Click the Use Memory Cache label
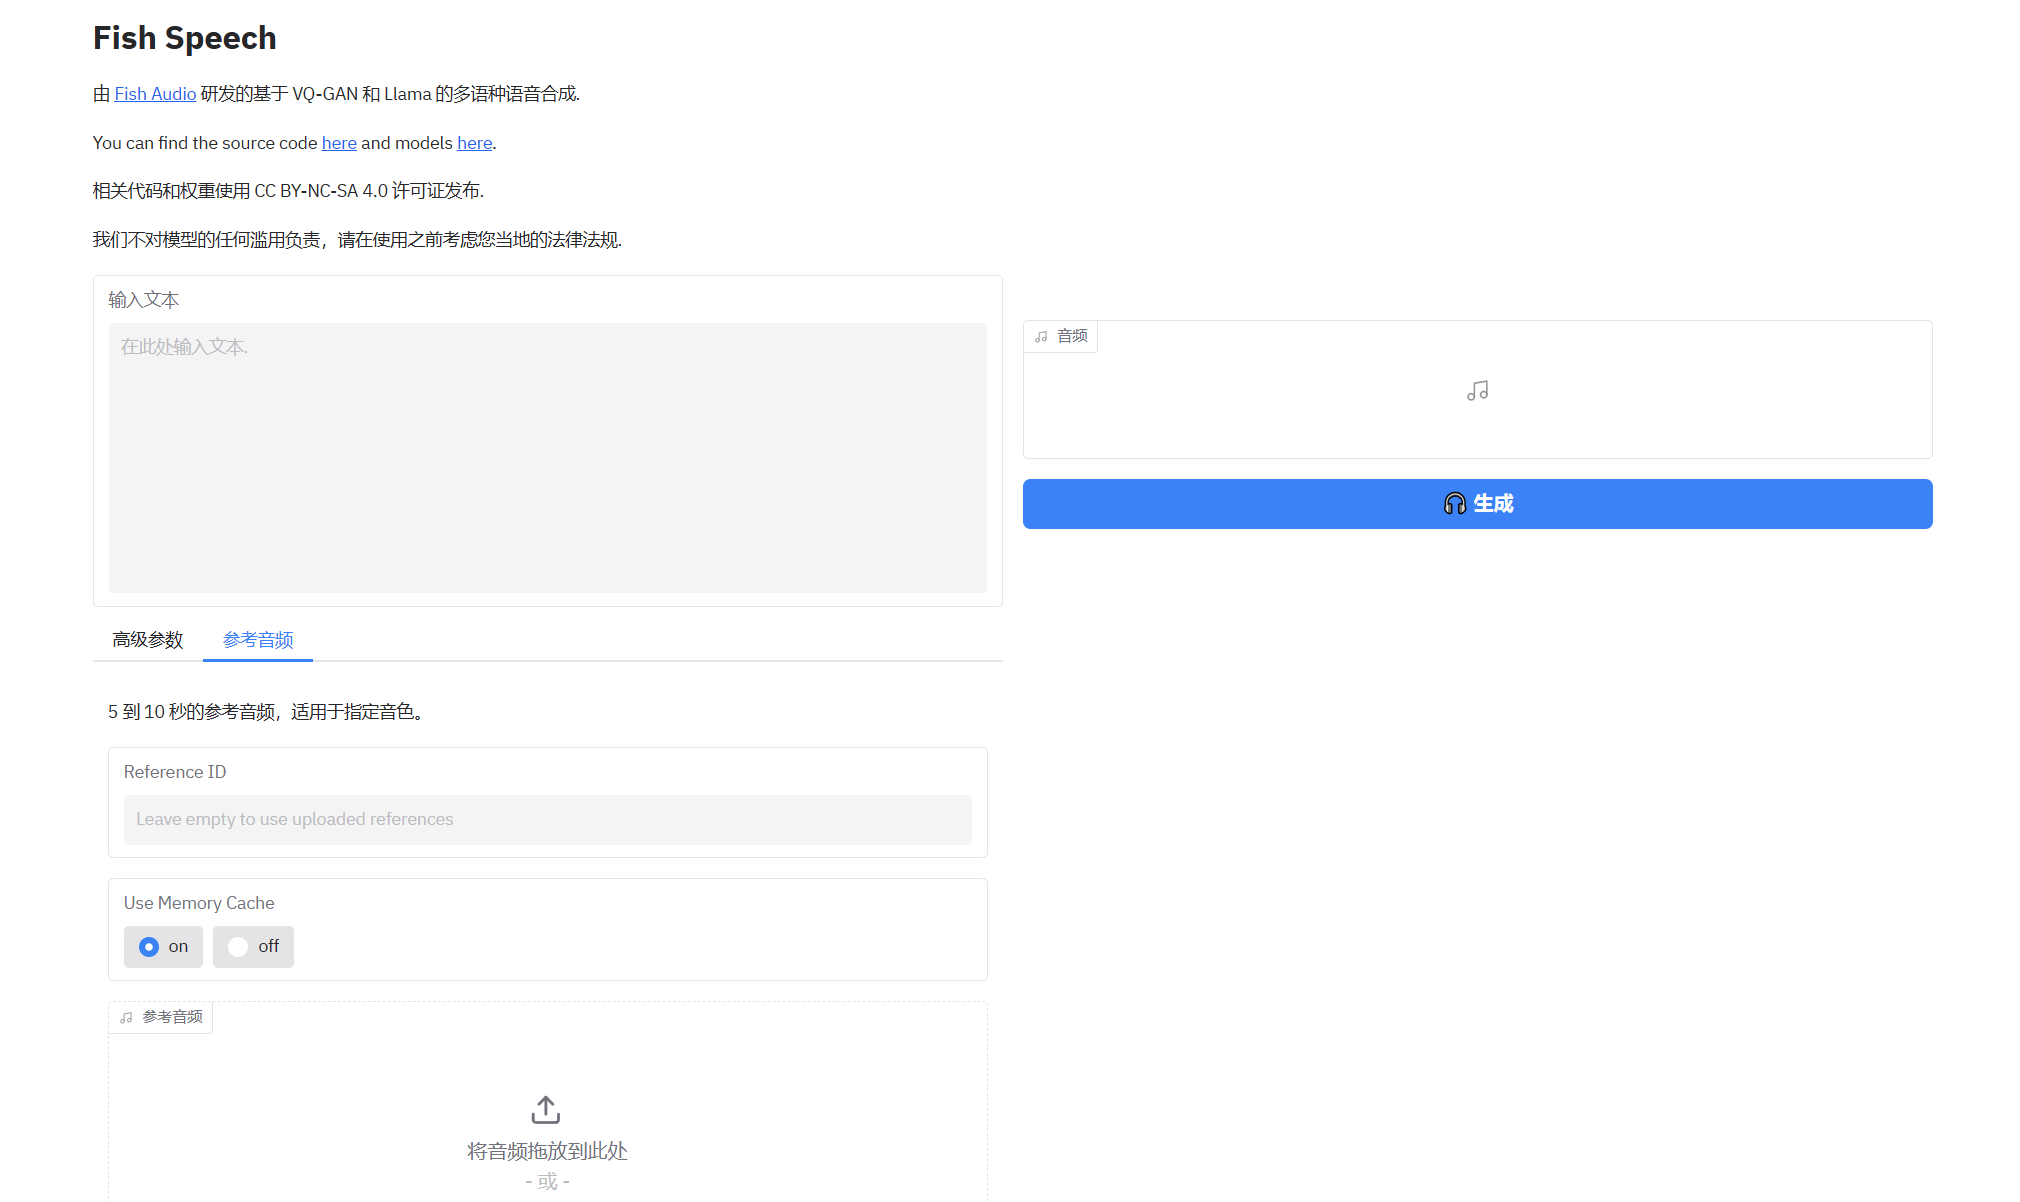 click(199, 903)
